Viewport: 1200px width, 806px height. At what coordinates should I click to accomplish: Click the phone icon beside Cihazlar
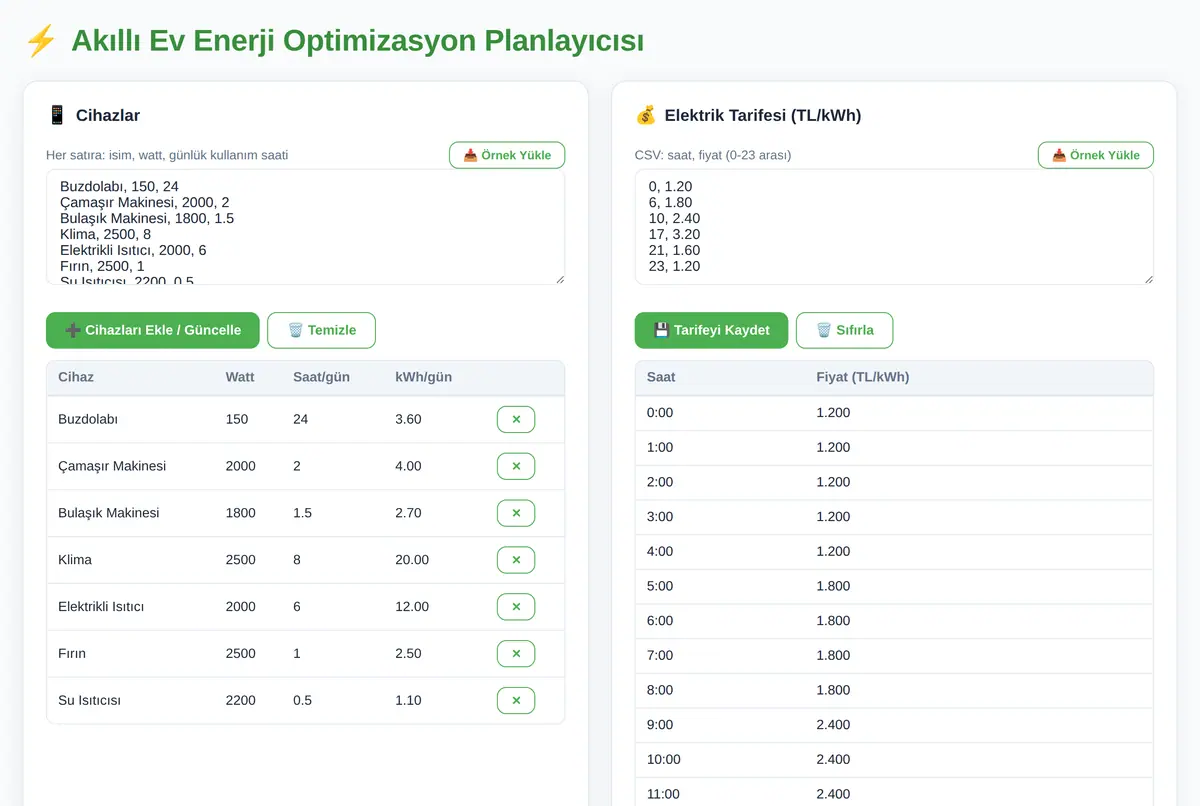[x=57, y=115]
